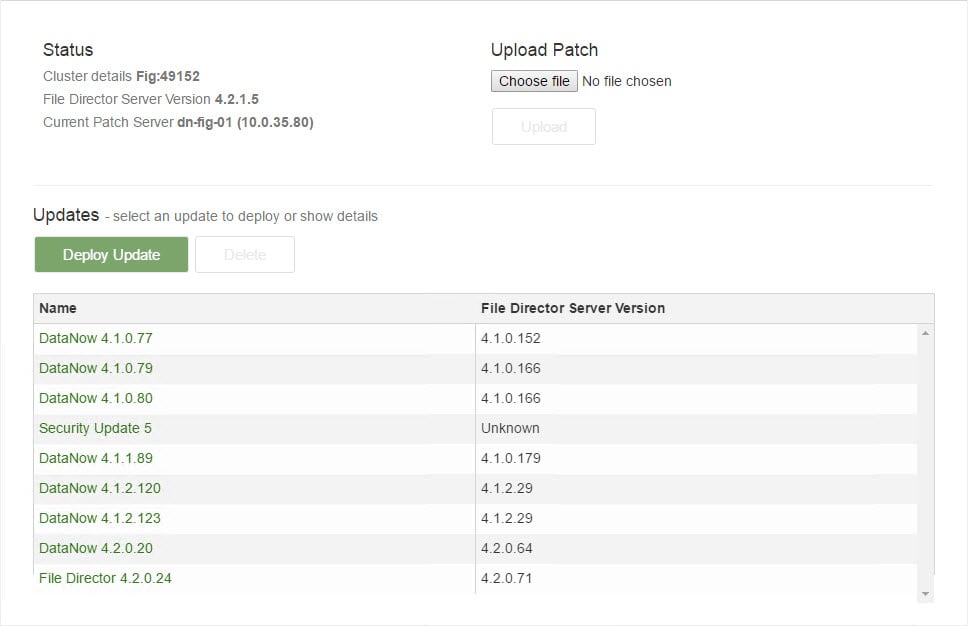This screenshot has width=968, height=626.
Task: Click the 'No file chosen' text field area
Action: click(x=627, y=81)
